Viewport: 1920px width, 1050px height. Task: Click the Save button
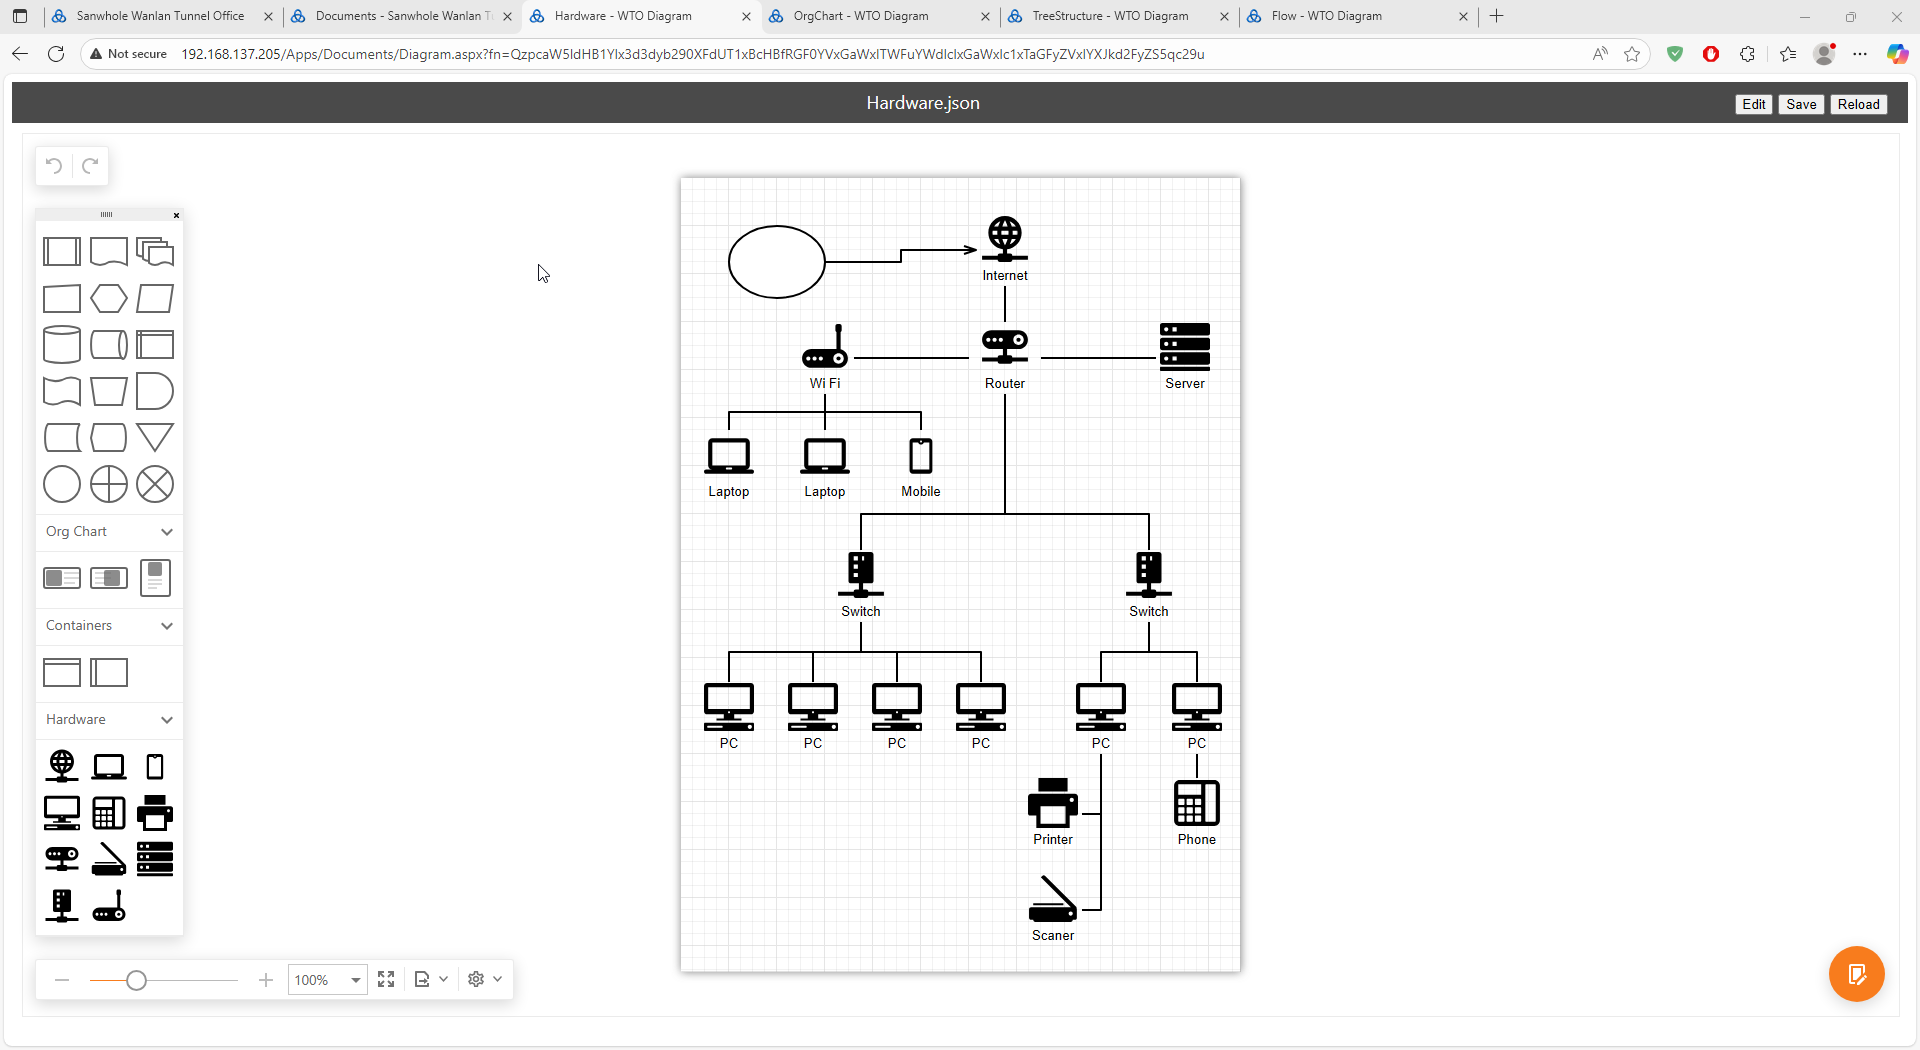[x=1800, y=104]
